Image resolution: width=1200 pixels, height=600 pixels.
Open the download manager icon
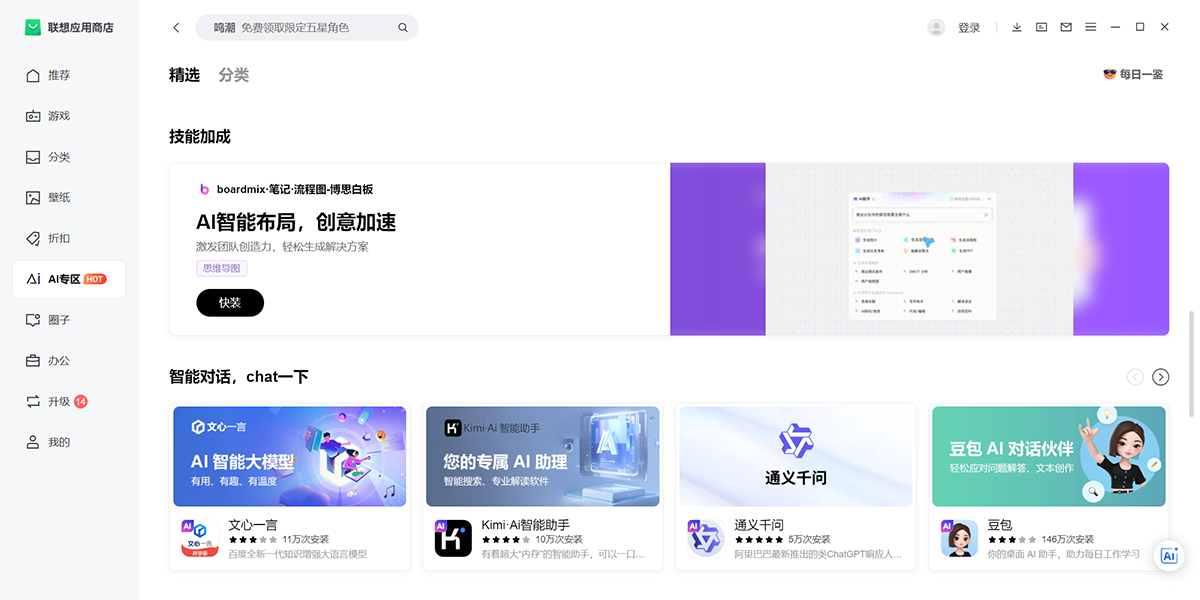[1016, 27]
